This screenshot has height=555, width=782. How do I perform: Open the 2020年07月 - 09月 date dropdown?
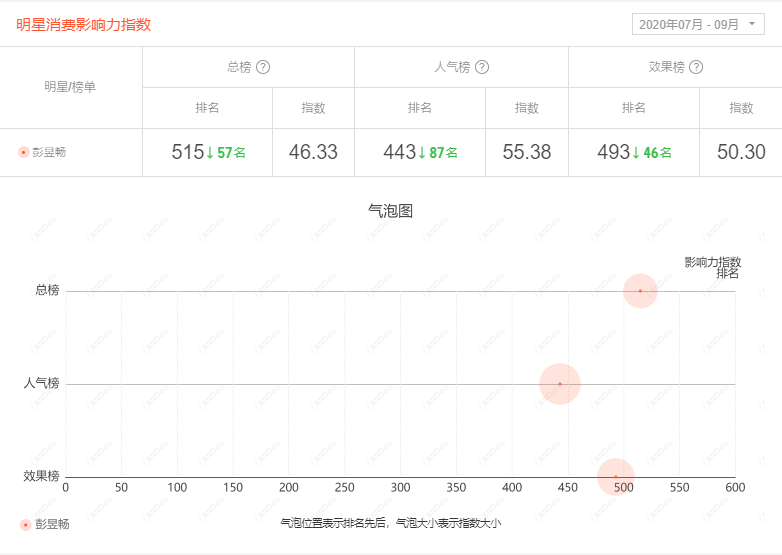click(698, 24)
